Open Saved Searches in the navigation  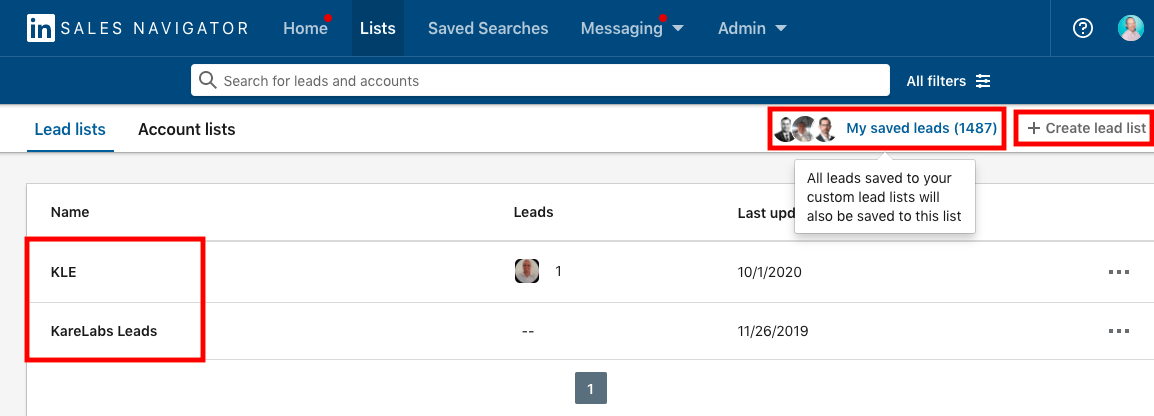[x=488, y=28]
